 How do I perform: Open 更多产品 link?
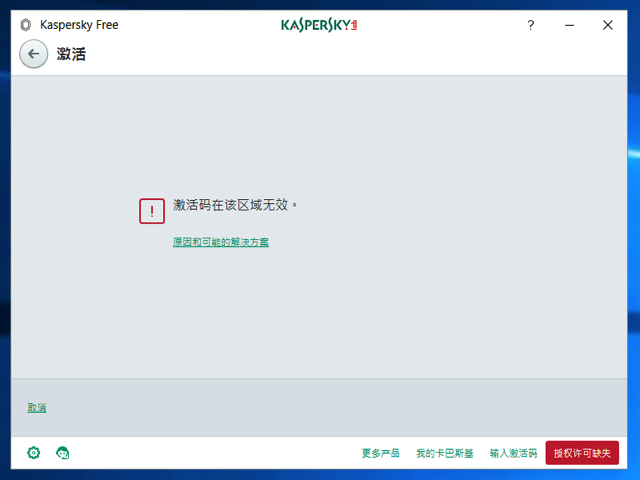click(380, 453)
